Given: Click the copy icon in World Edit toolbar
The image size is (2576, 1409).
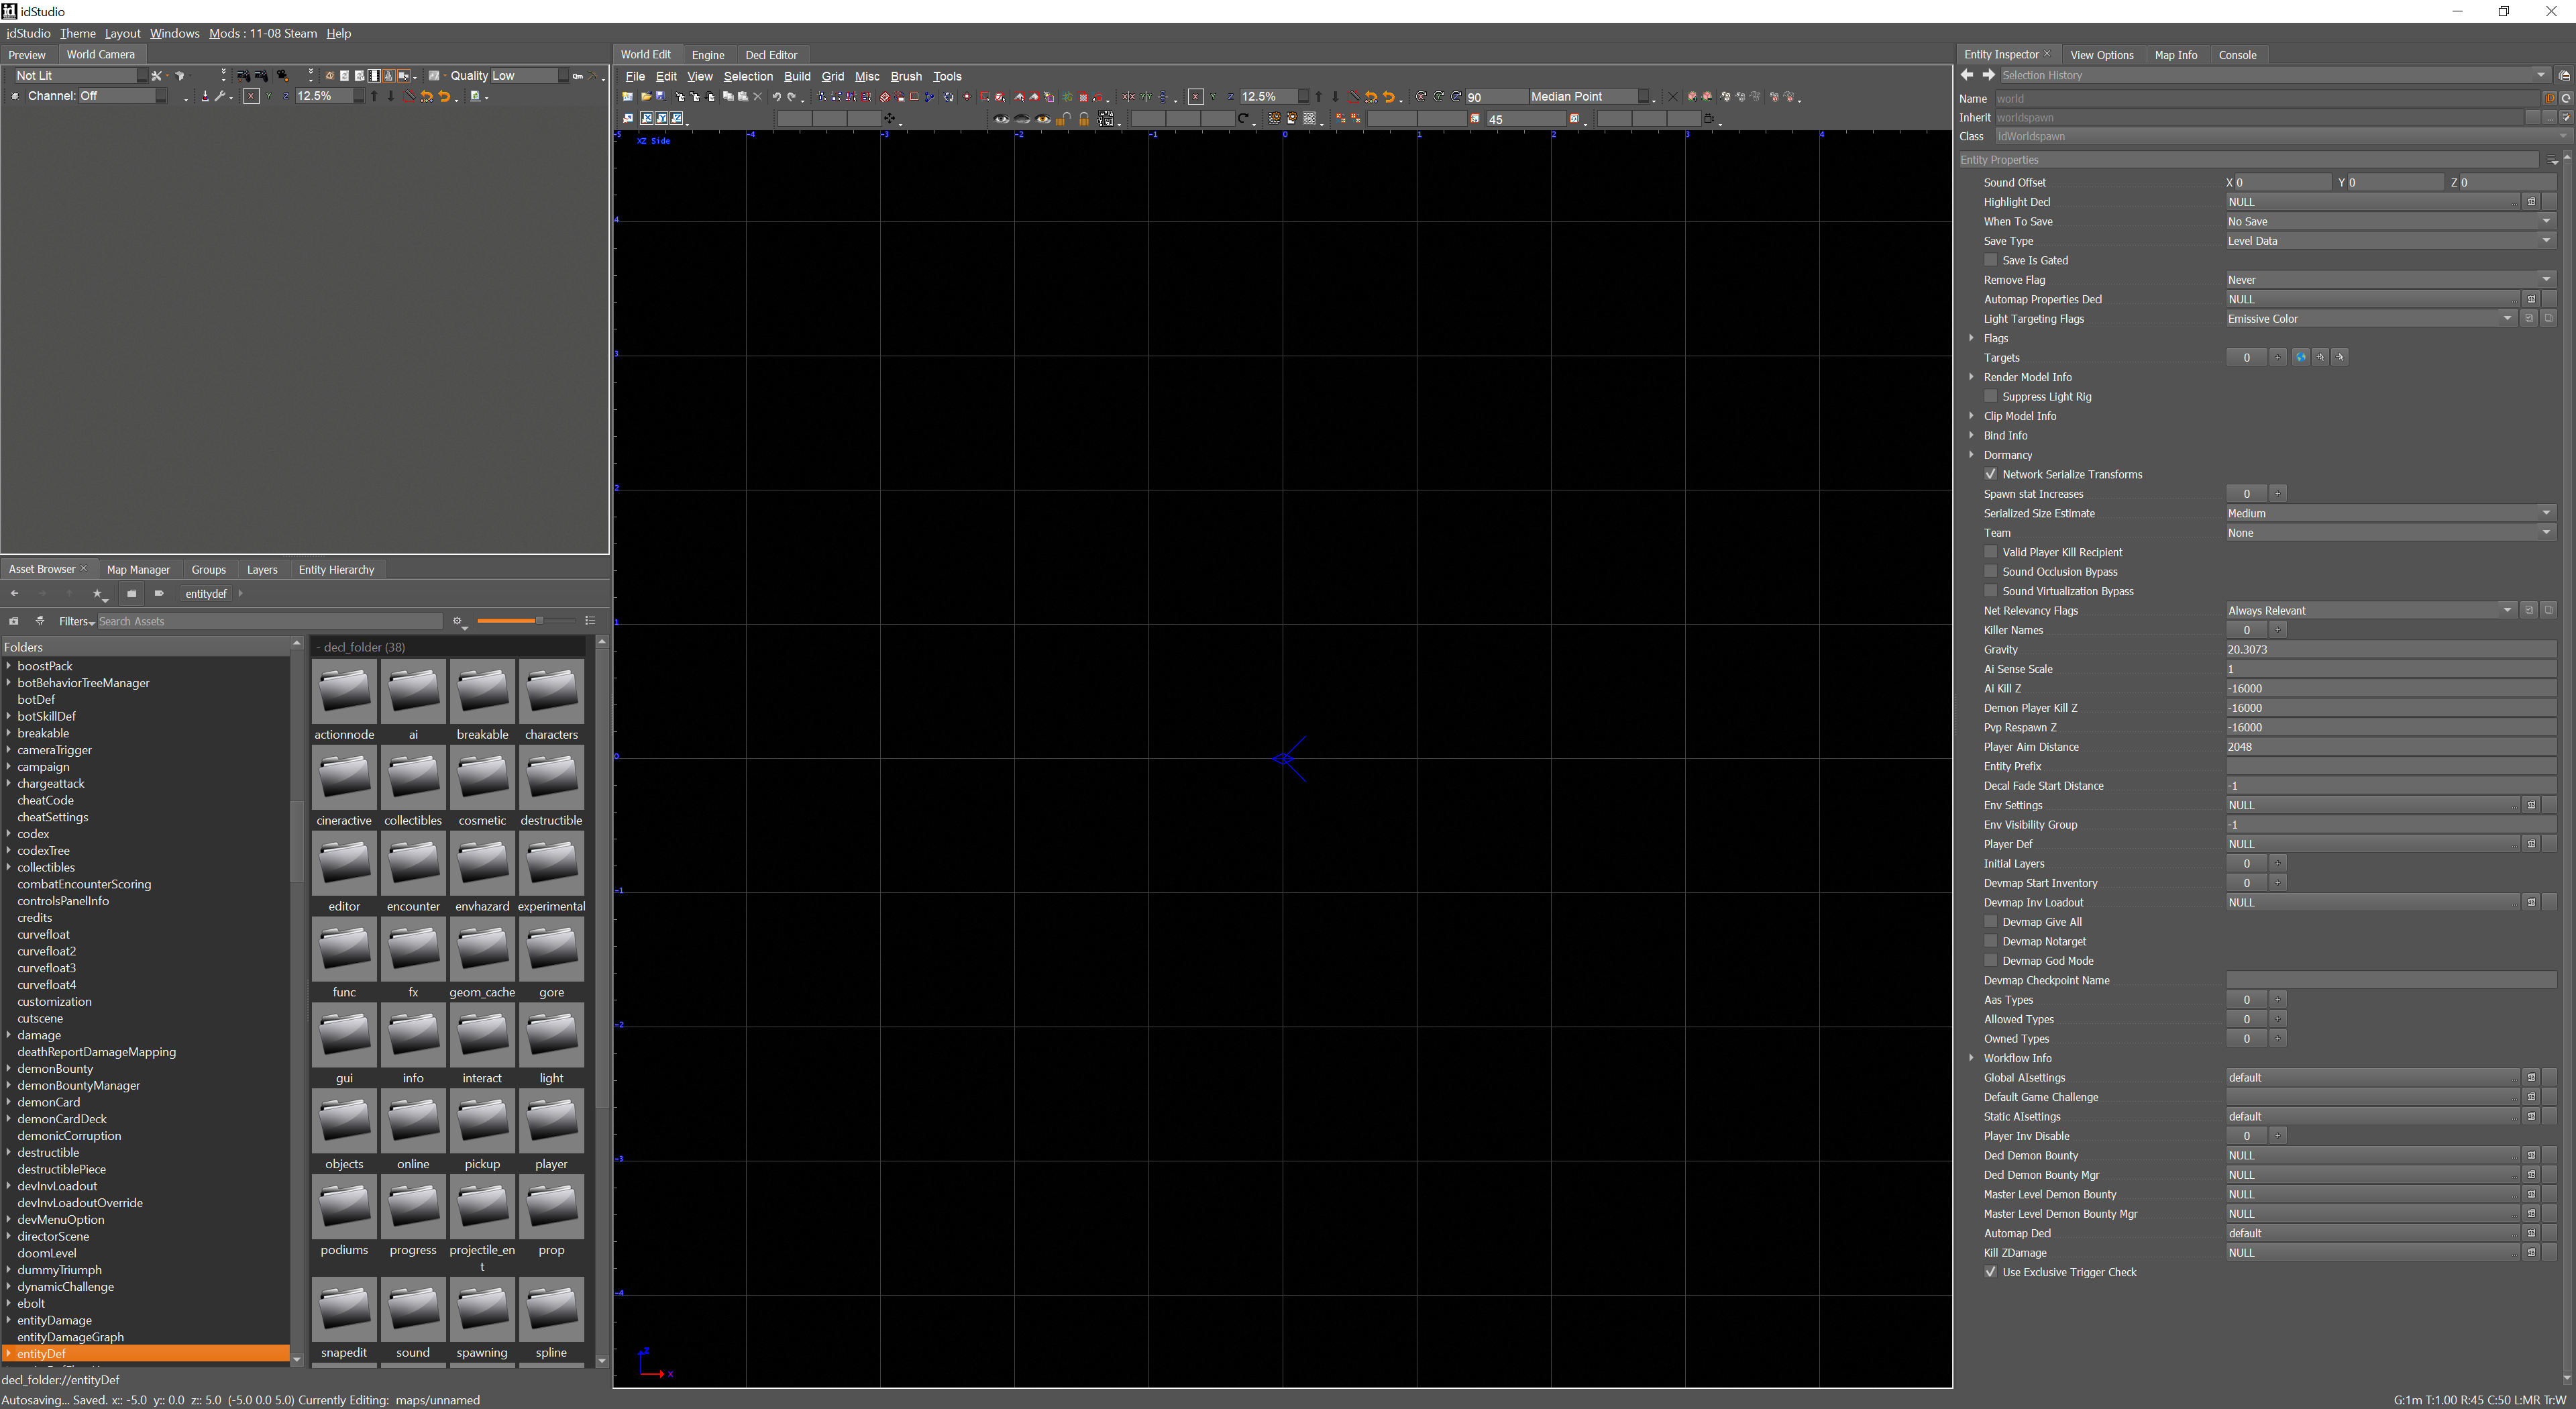Looking at the screenshot, I should coord(728,97).
